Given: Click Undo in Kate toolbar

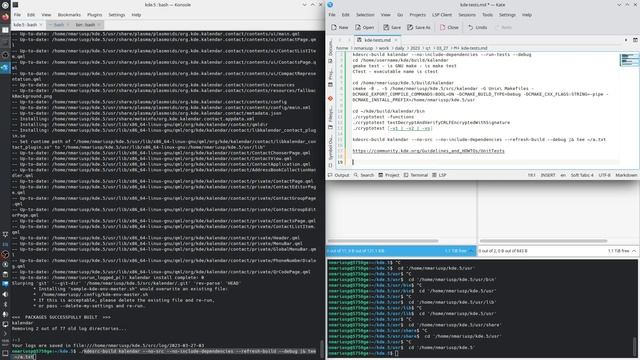Looking at the screenshot, I should [x=477, y=27].
